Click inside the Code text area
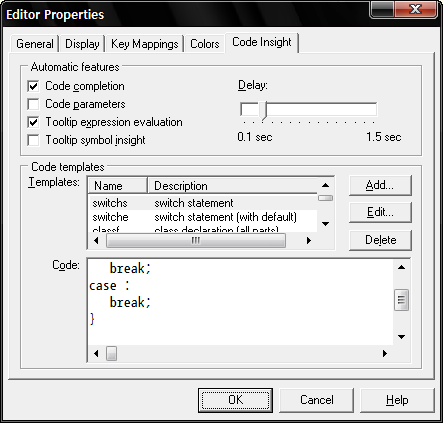Screen dimensions: 443x423 pyautogui.click(x=240, y=302)
